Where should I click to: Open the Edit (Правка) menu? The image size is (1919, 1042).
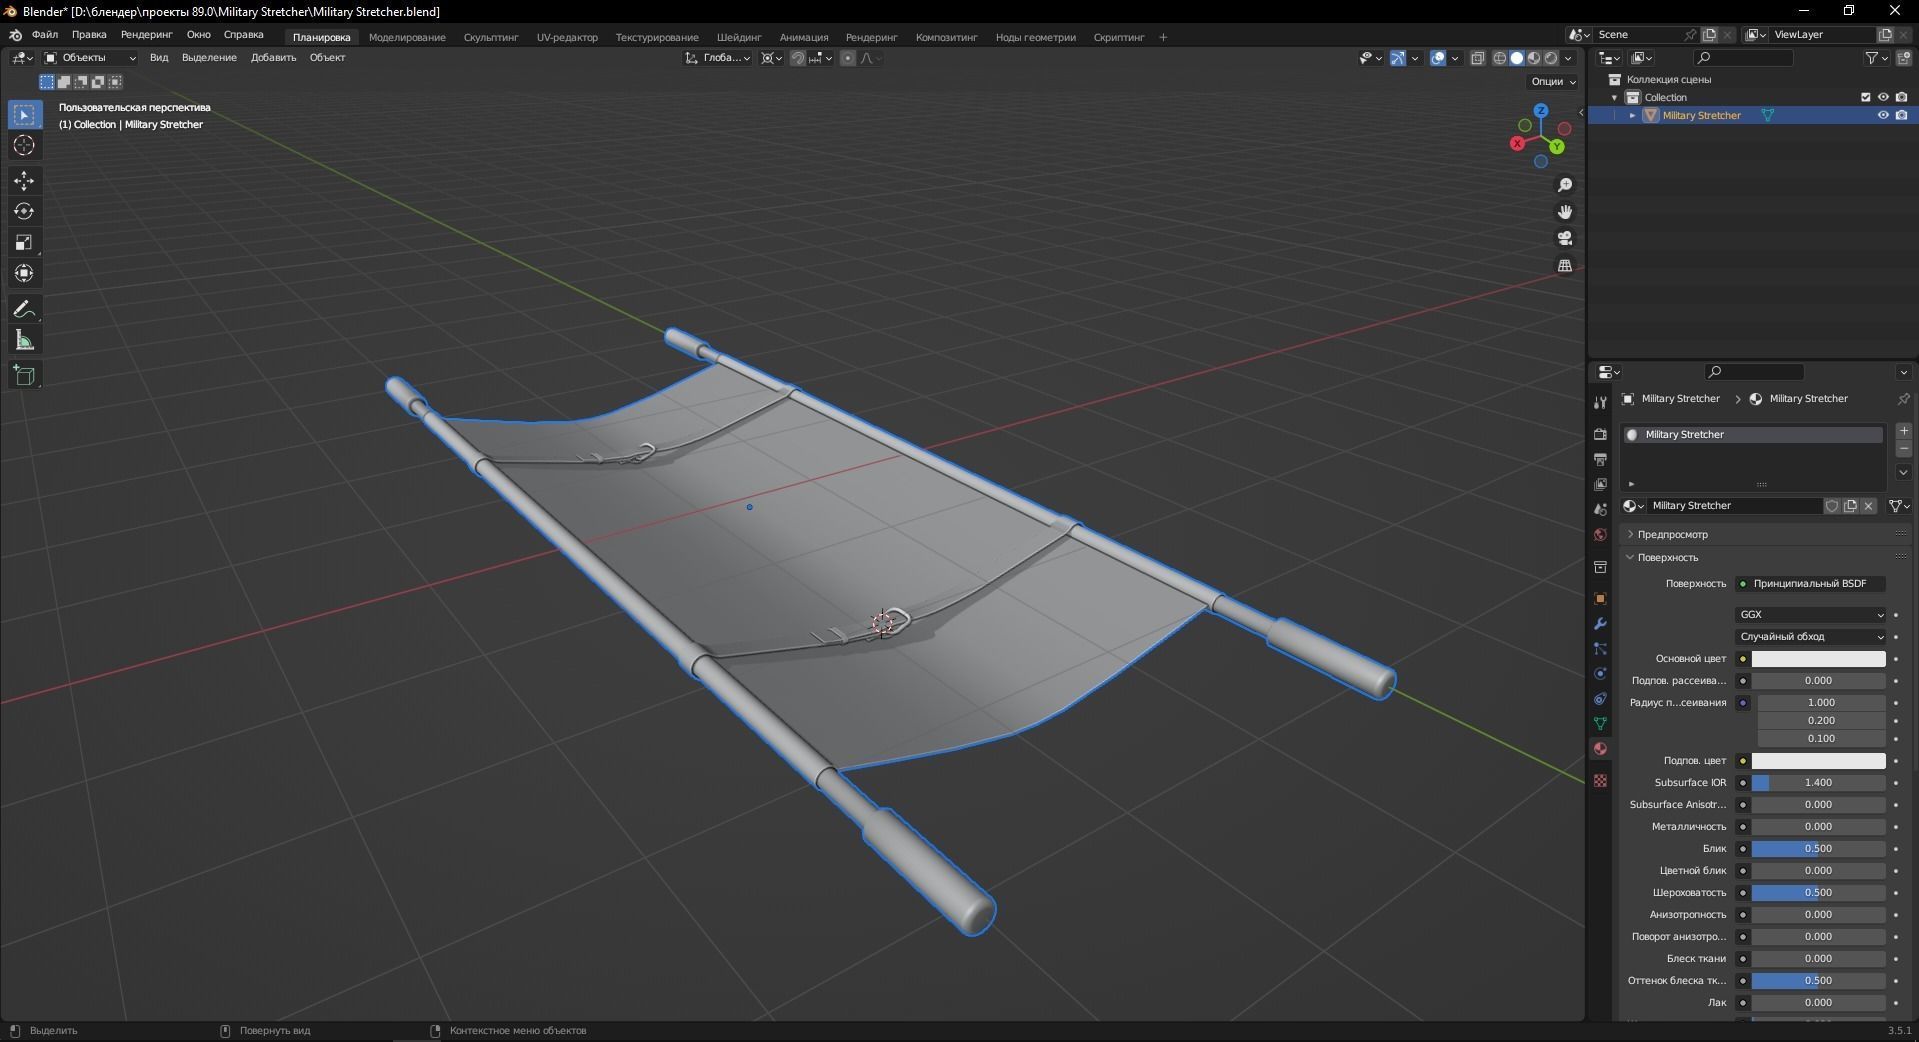coord(89,34)
